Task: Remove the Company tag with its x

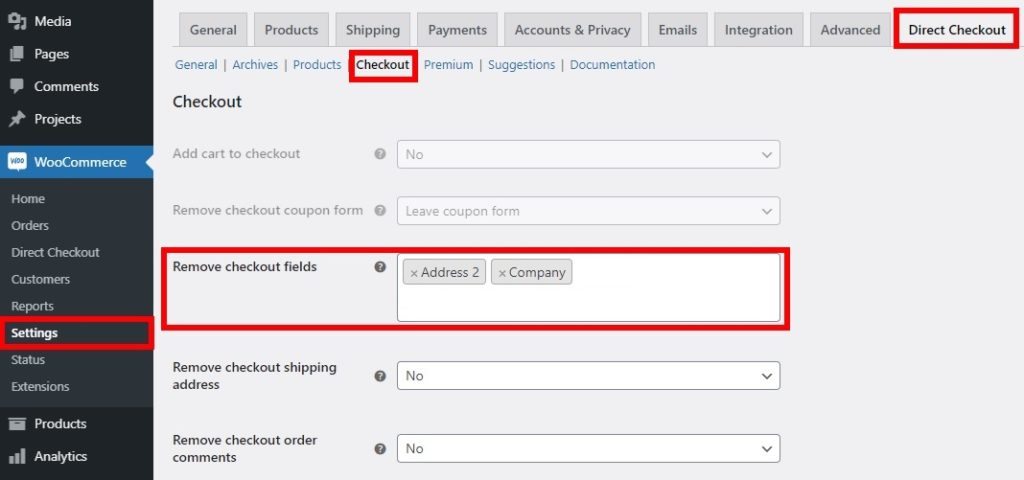Action: click(502, 273)
